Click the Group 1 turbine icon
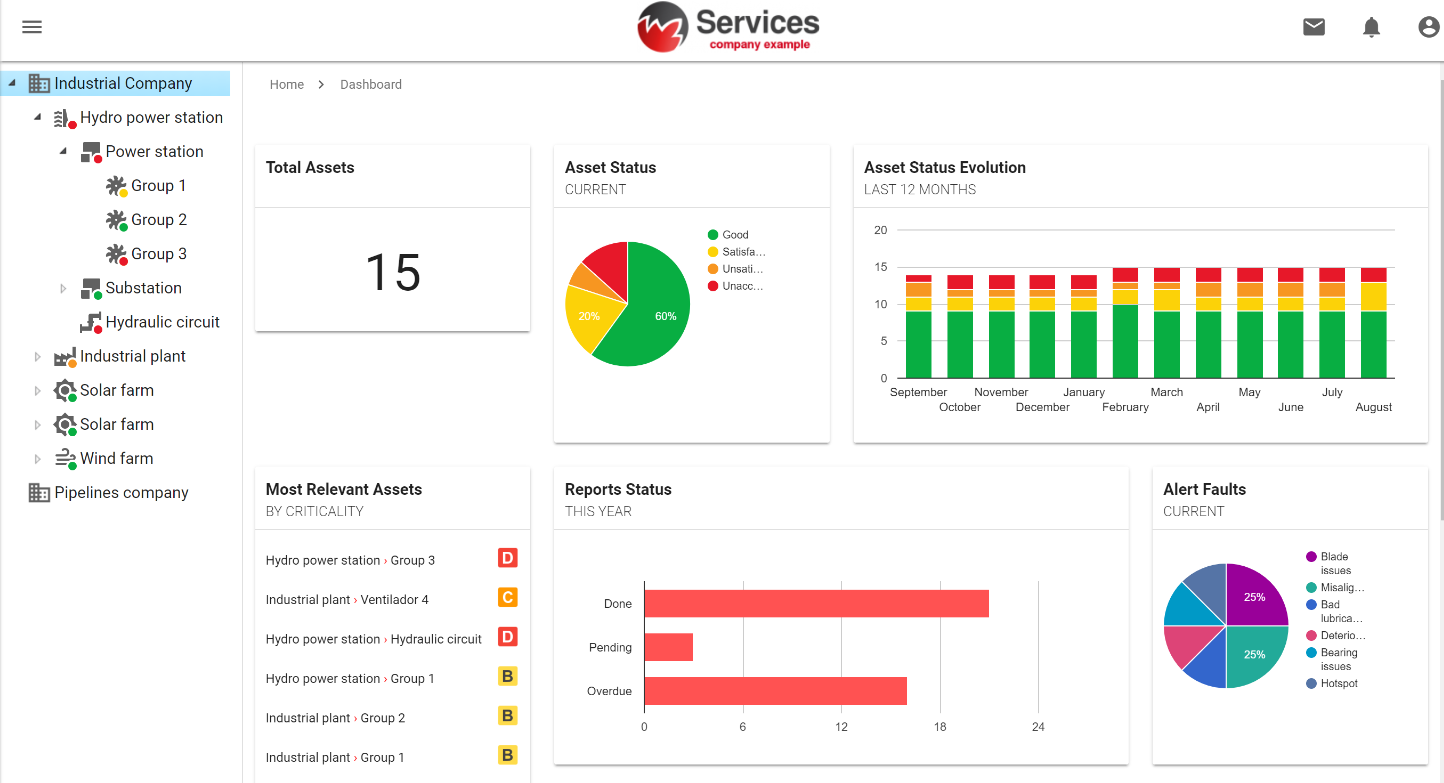Screen dimensions: 1444x783 (117, 186)
